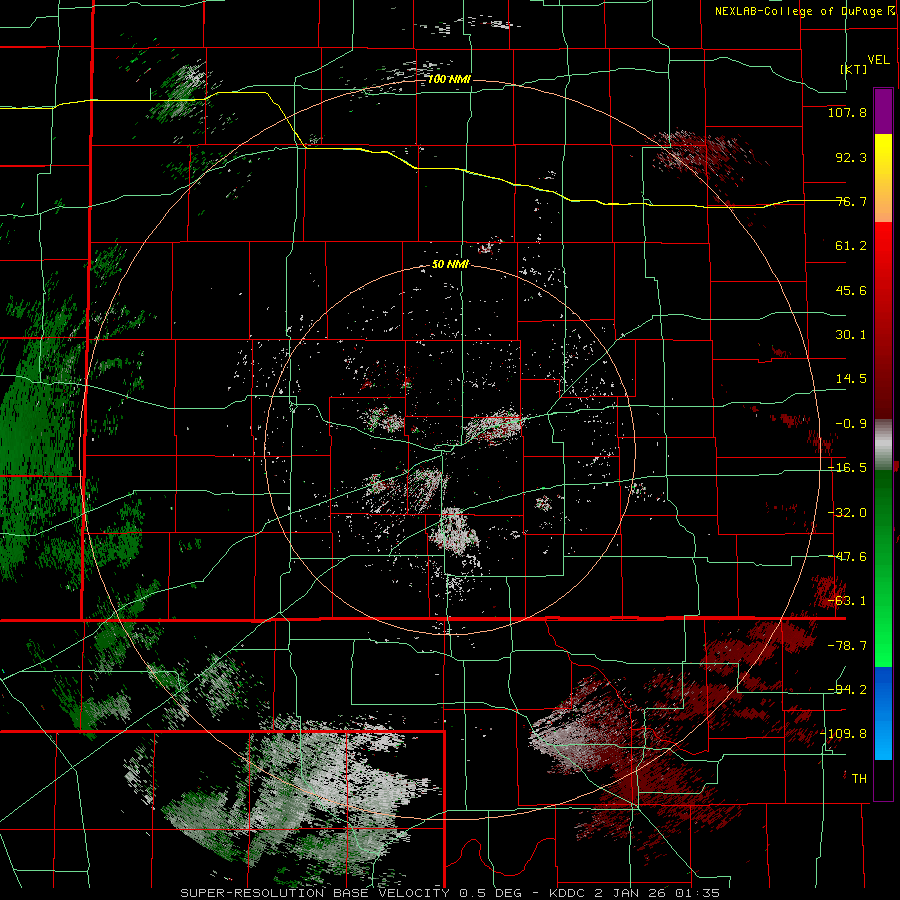Click the VEL legend title
The image size is (900, 900).
(878, 59)
